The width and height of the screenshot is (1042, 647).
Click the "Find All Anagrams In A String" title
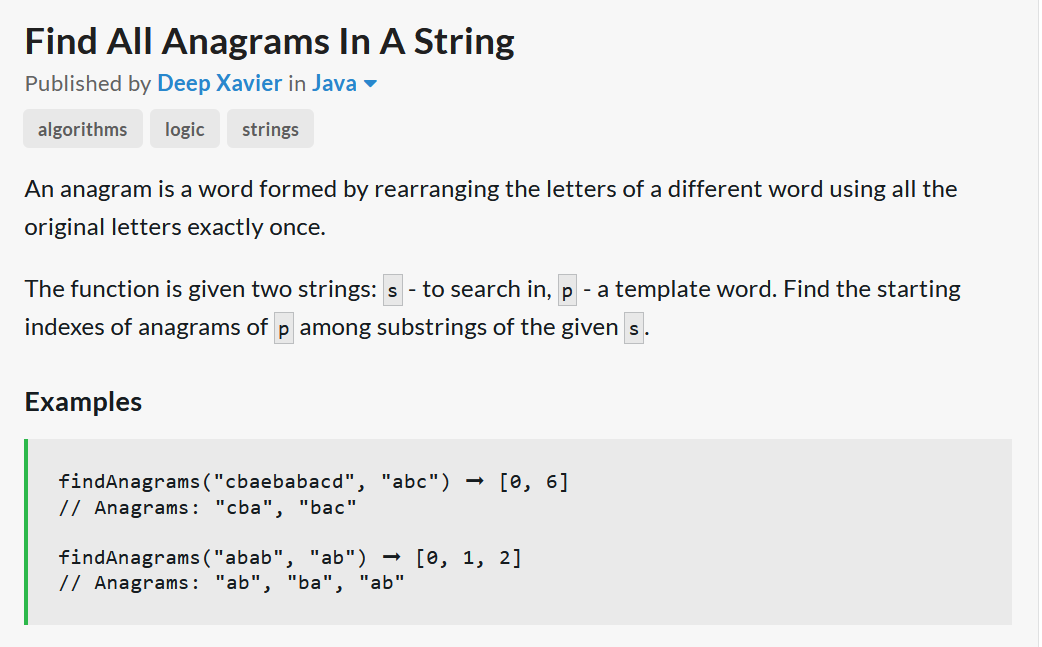click(269, 41)
